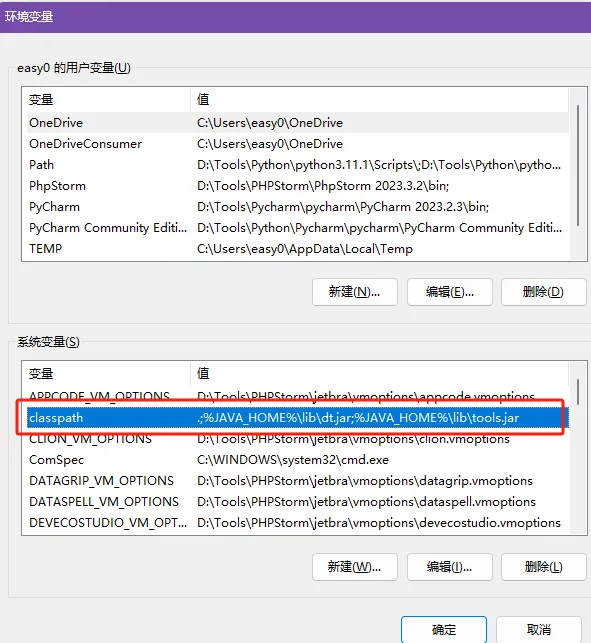
Task: Click the user variables list scrollbar
Action: tap(578, 166)
